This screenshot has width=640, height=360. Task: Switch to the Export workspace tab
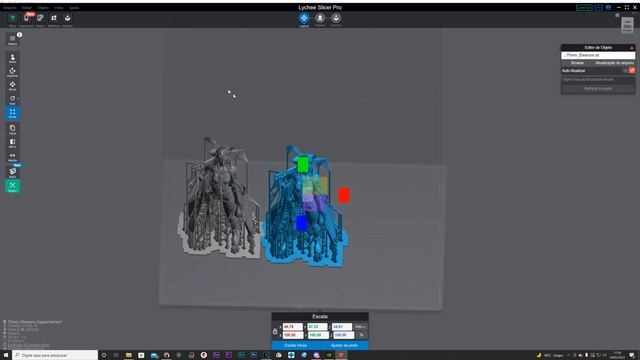pyautogui.click(x=336, y=19)
